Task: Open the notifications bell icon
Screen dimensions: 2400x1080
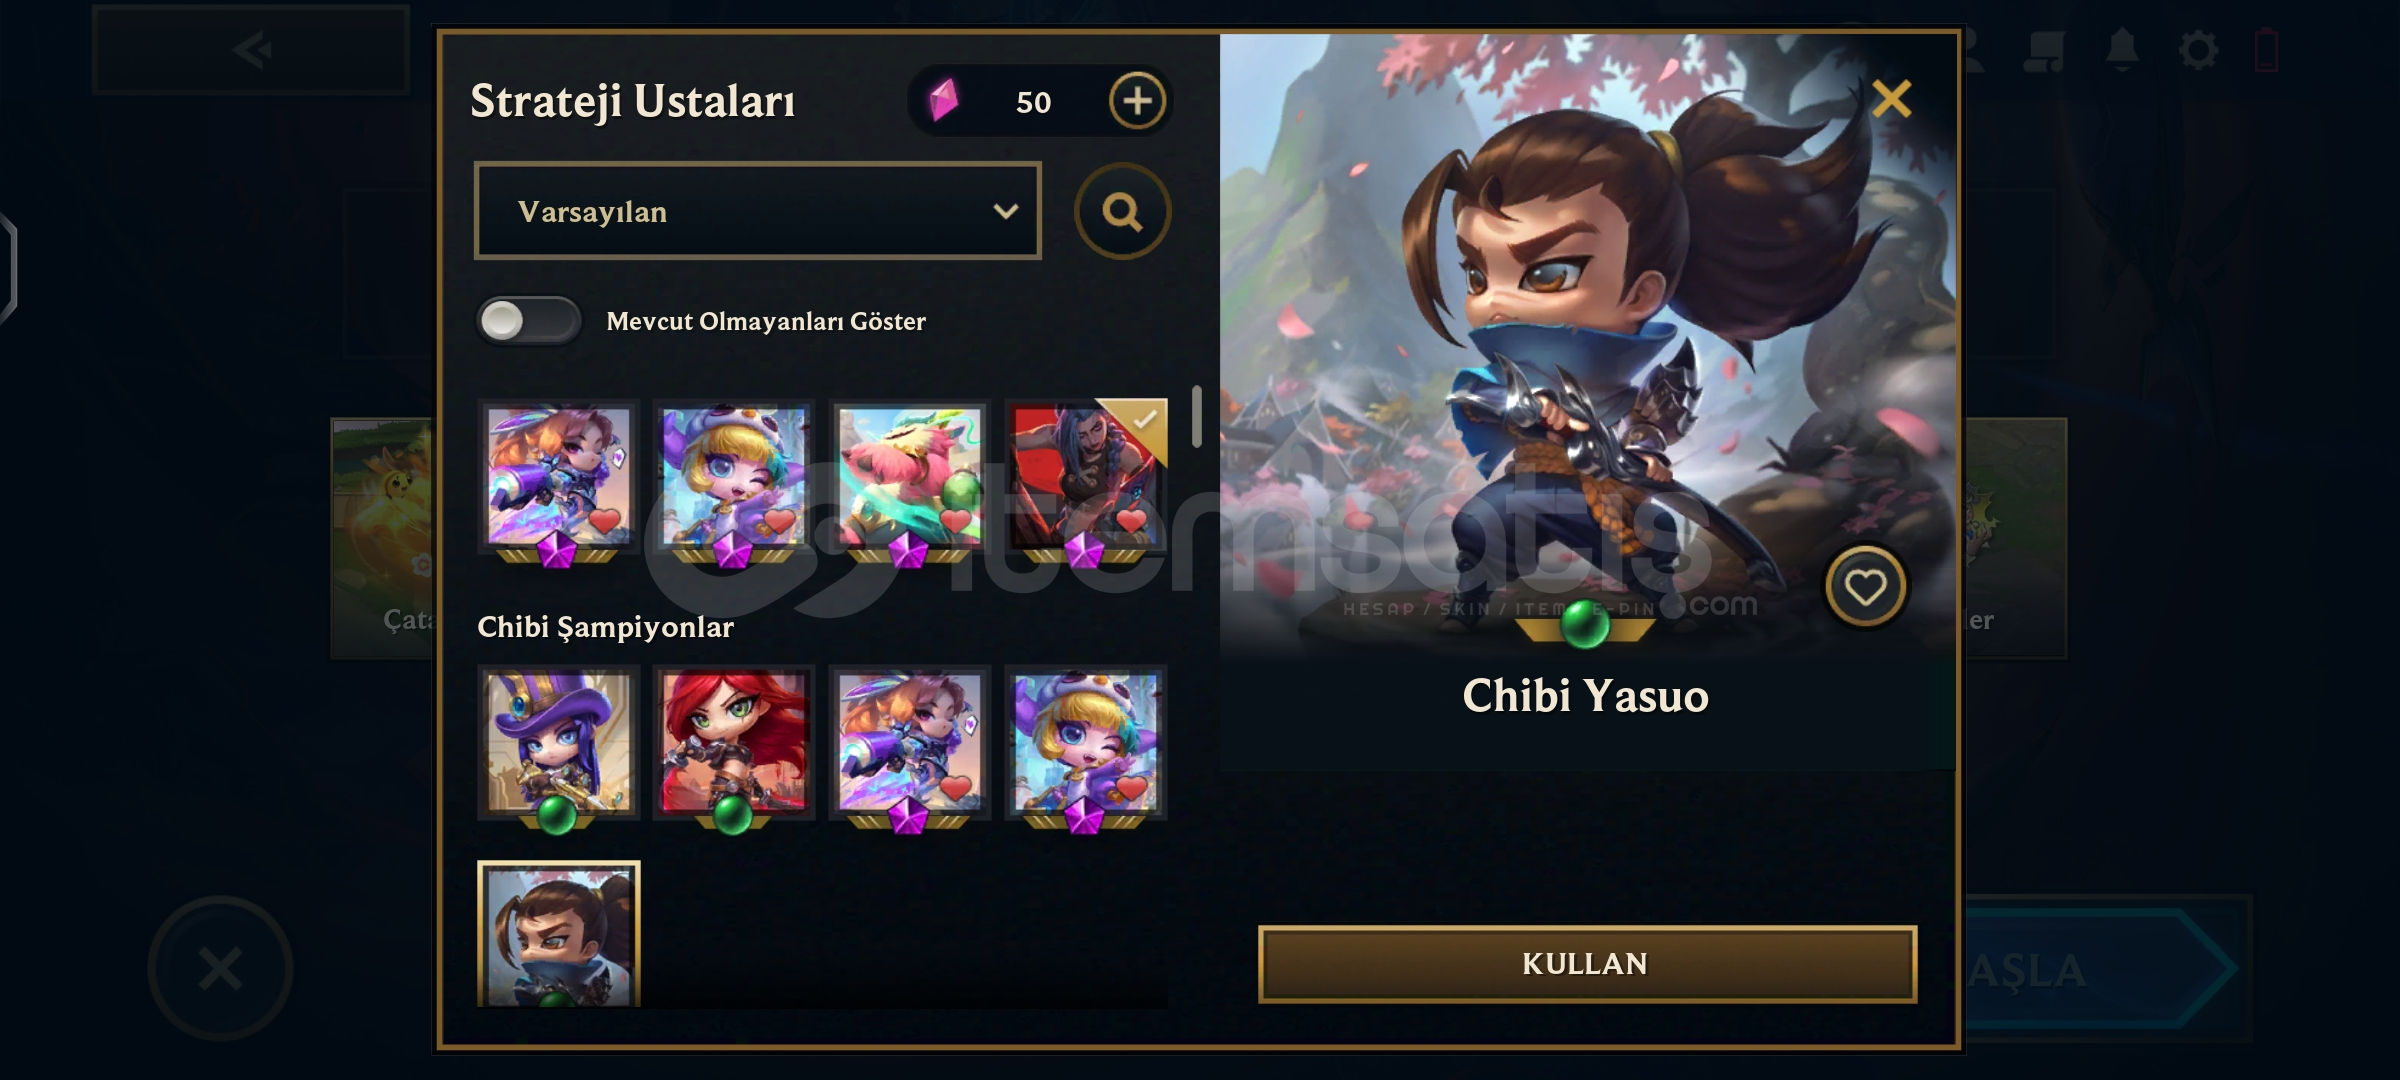Action: [x=2121, y=50]
